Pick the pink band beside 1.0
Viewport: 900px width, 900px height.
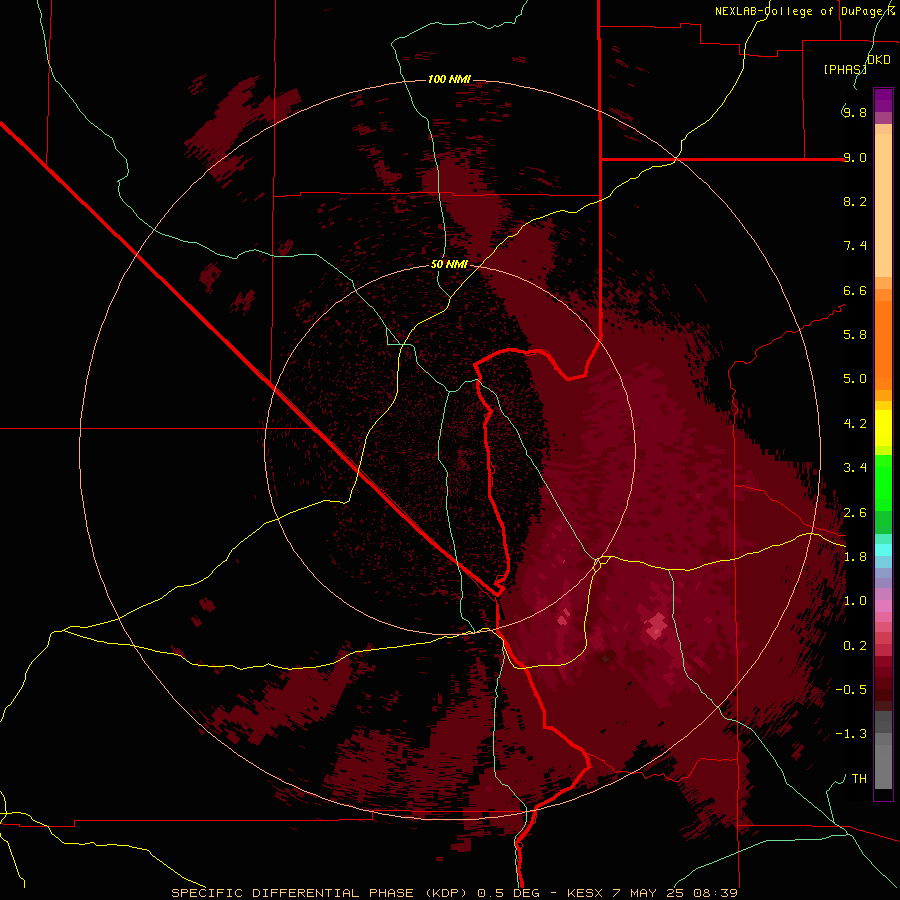click(x=883, y=605)
